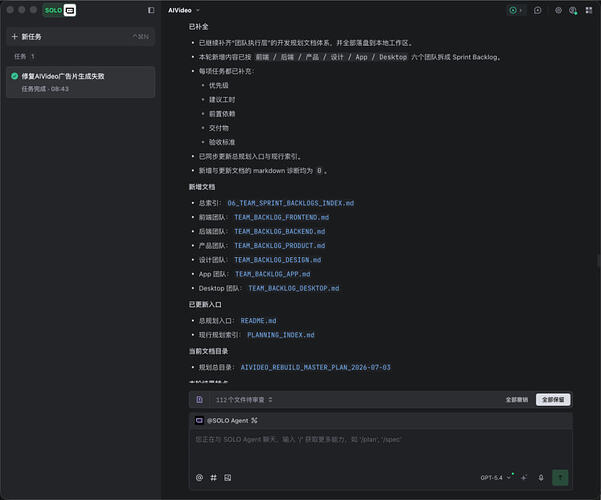Open the AIVideo project dropdown
The height and width of the screenshot is (500, 601).
(x=184, y=10)
